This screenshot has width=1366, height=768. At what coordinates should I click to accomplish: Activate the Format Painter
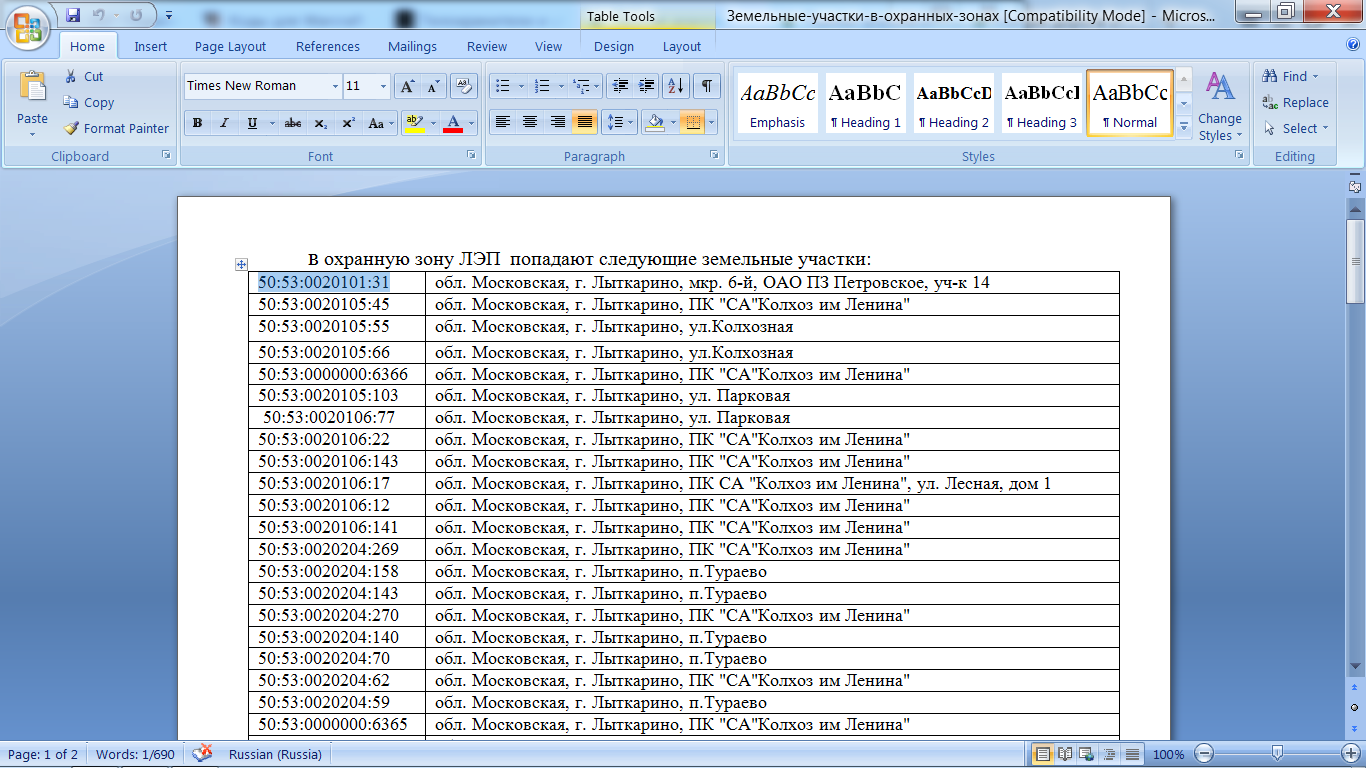coord(116,128)
